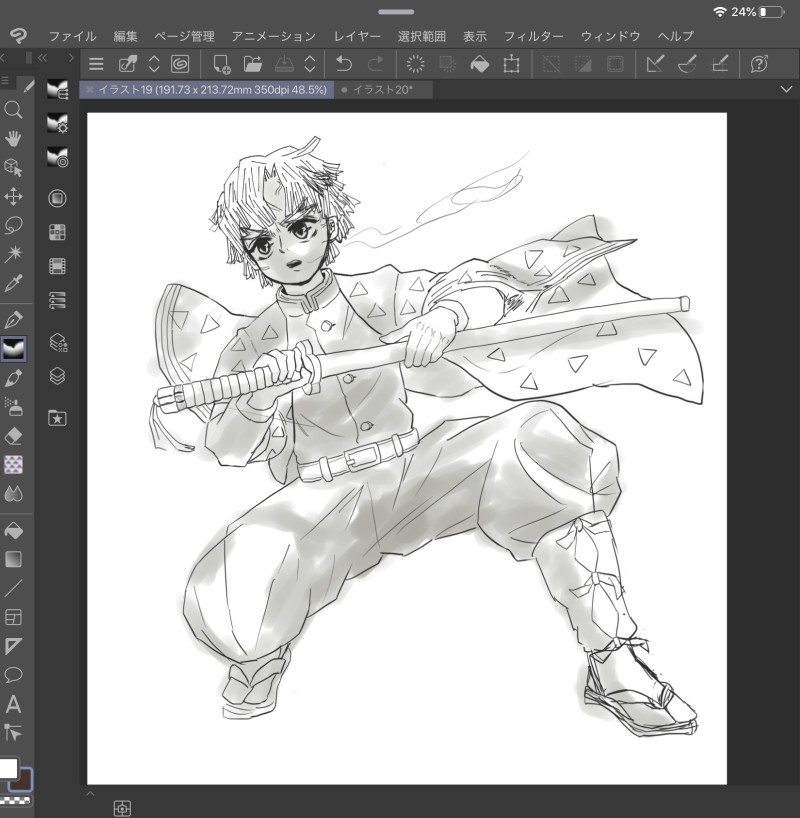The height and width of the screenshot is (818, 800).
Task: Select the Lasso selection tool
Action: coord(13,225)
